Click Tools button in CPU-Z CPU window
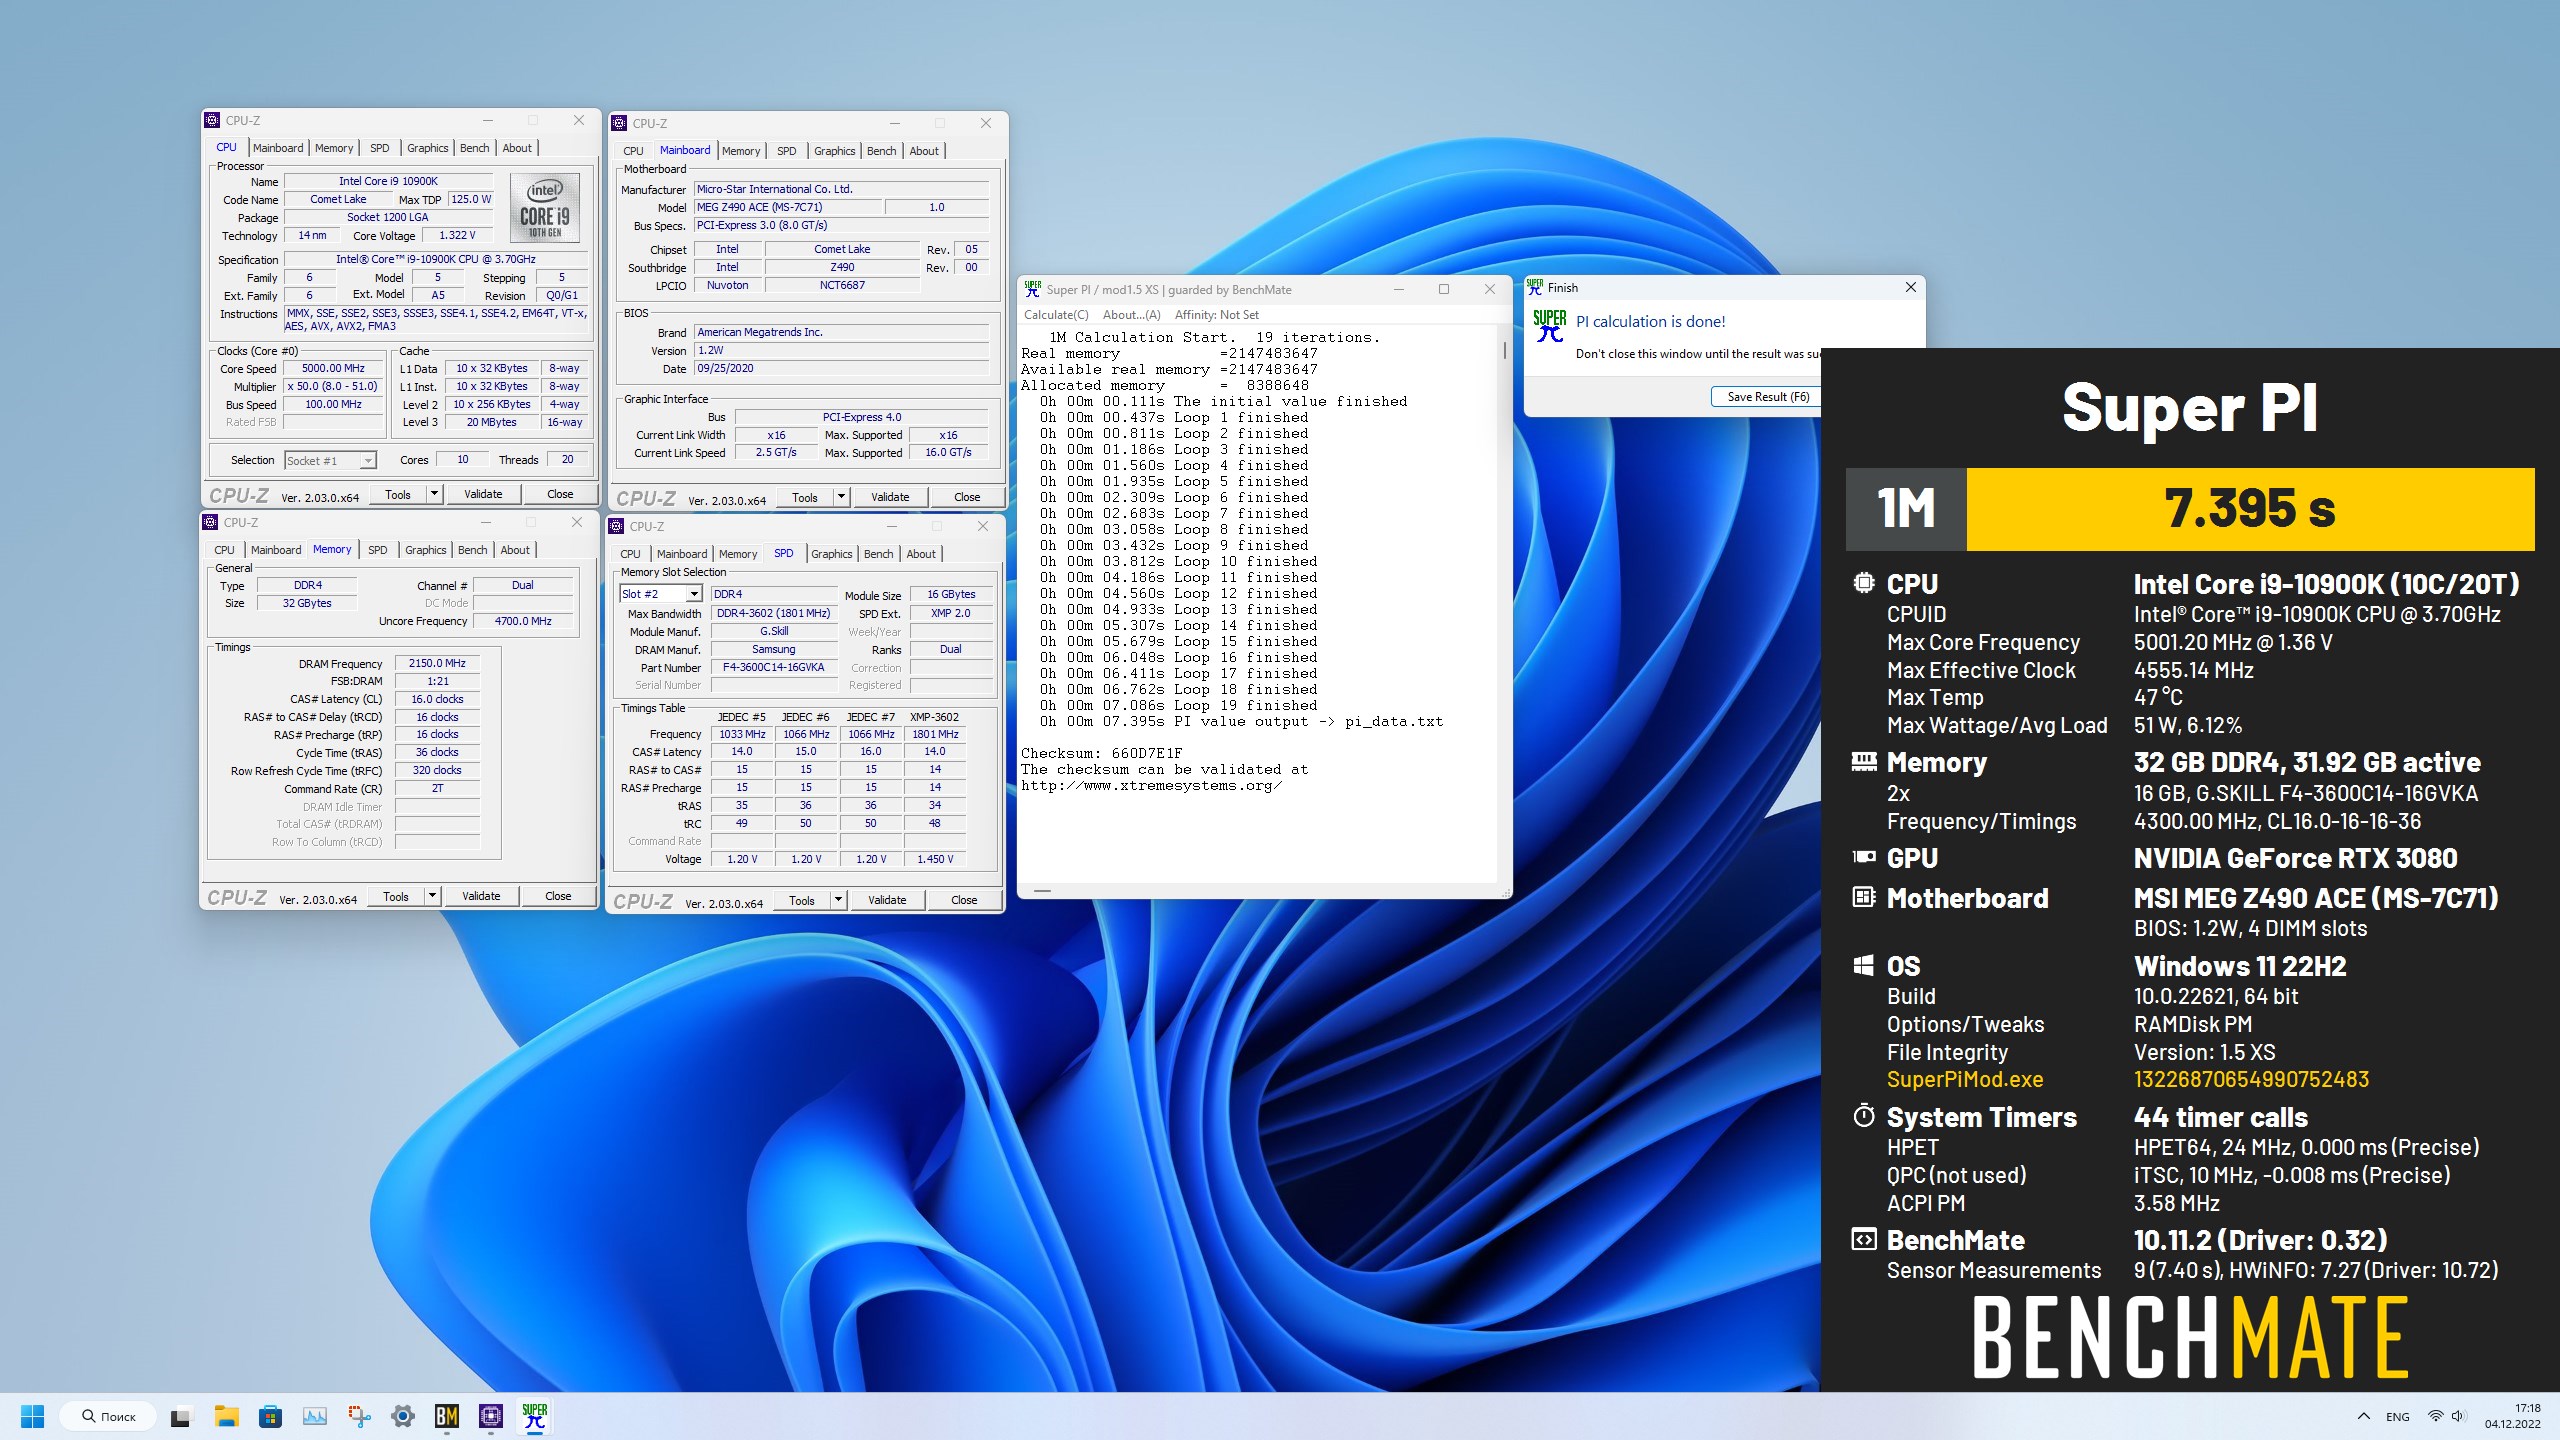The height and width of the screenshot is (1440, 2560). coord(398,494)
